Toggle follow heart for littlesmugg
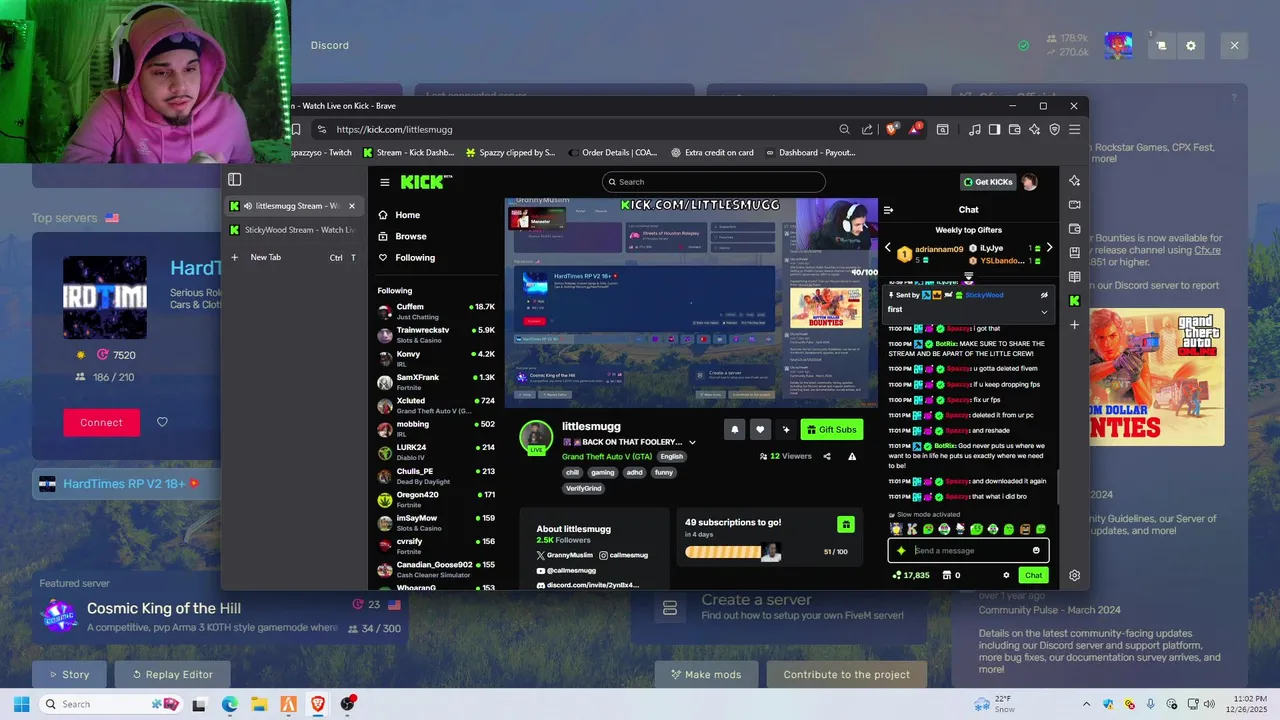This screenshot has width=1280, height=720. click(x=760, y=429)
